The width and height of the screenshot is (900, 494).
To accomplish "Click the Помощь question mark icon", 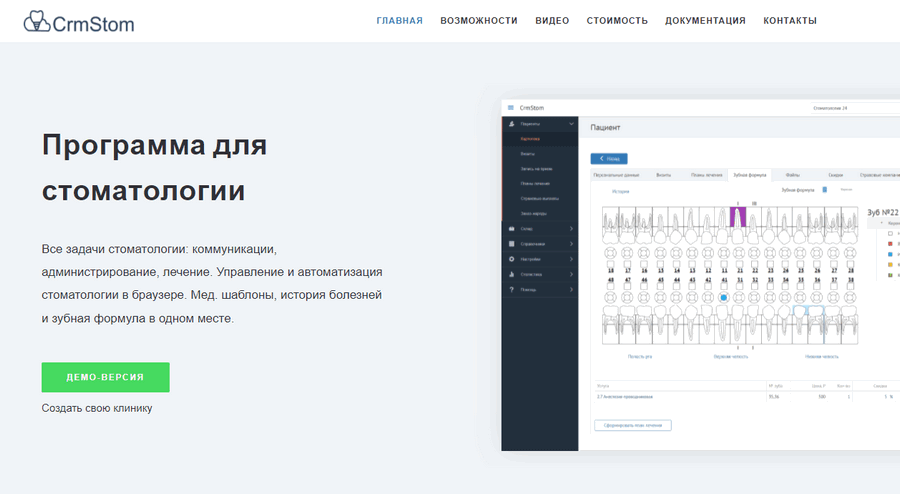I will (x=512, y=289).
